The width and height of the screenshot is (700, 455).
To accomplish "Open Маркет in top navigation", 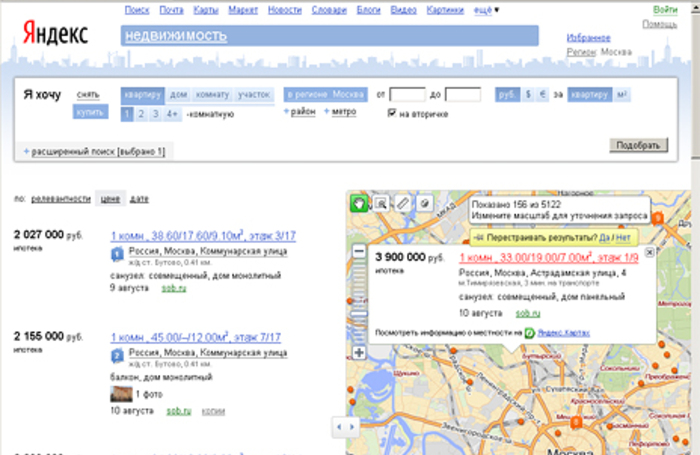I will pyautogui.click(x=243, y=10).
